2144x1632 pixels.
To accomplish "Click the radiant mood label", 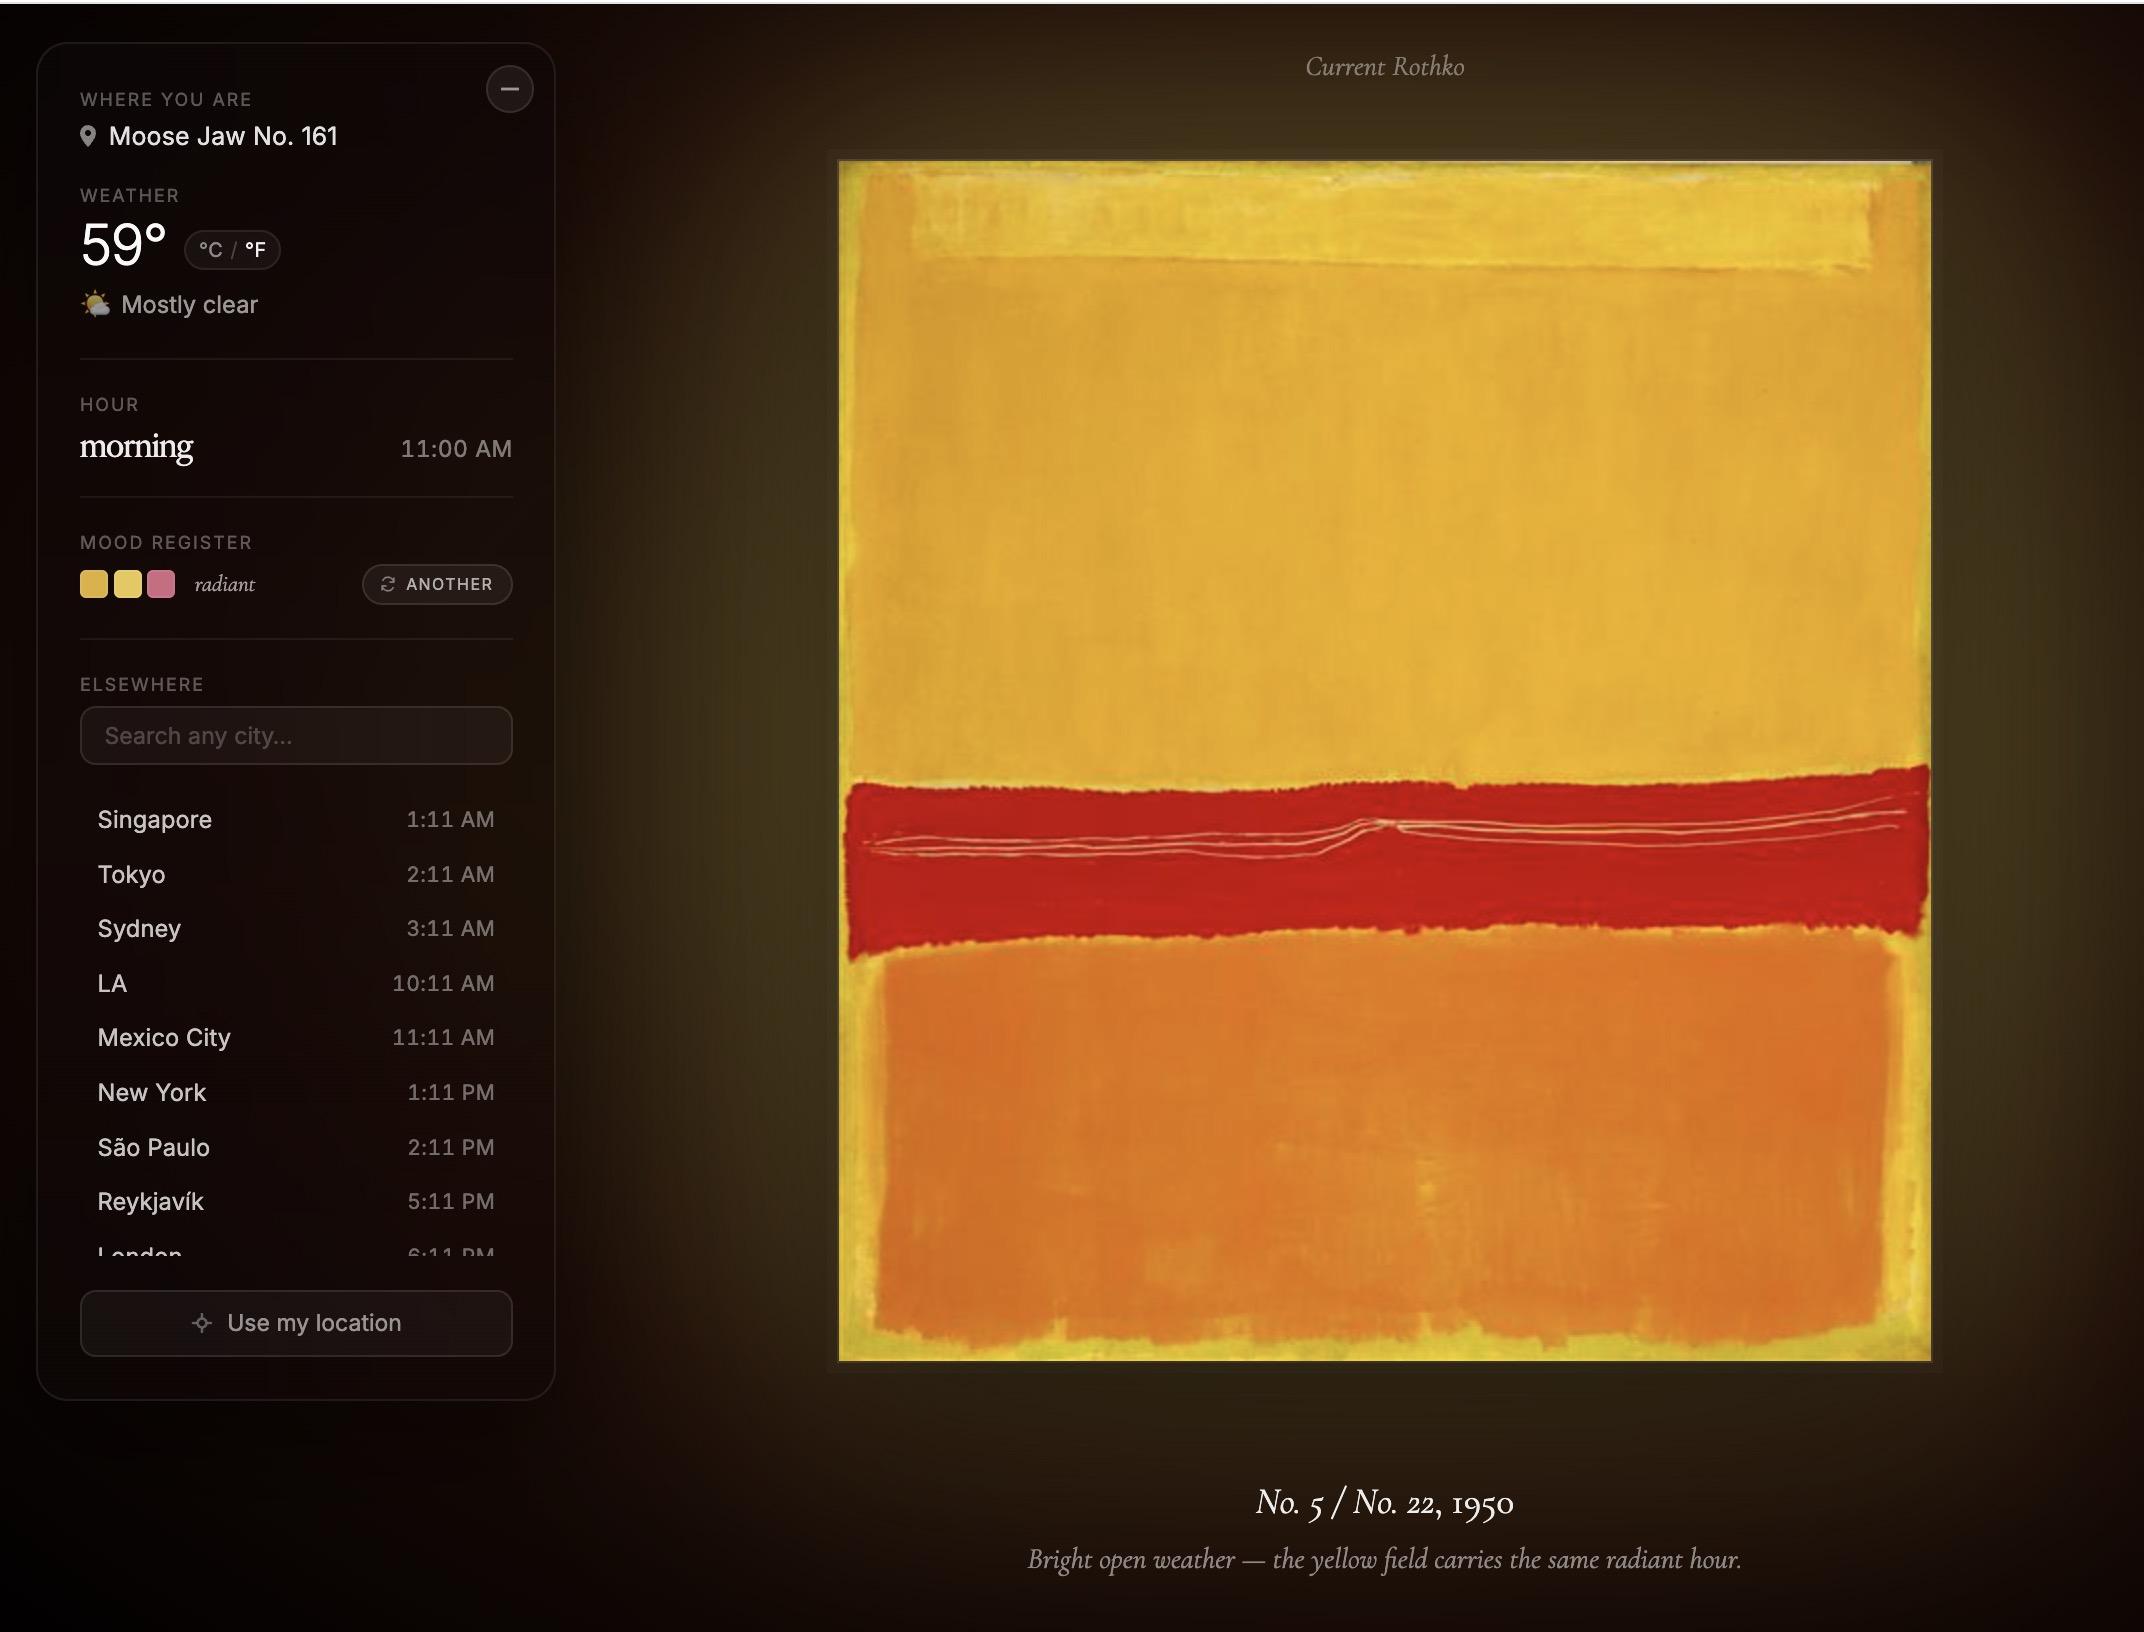I will 225,584.
